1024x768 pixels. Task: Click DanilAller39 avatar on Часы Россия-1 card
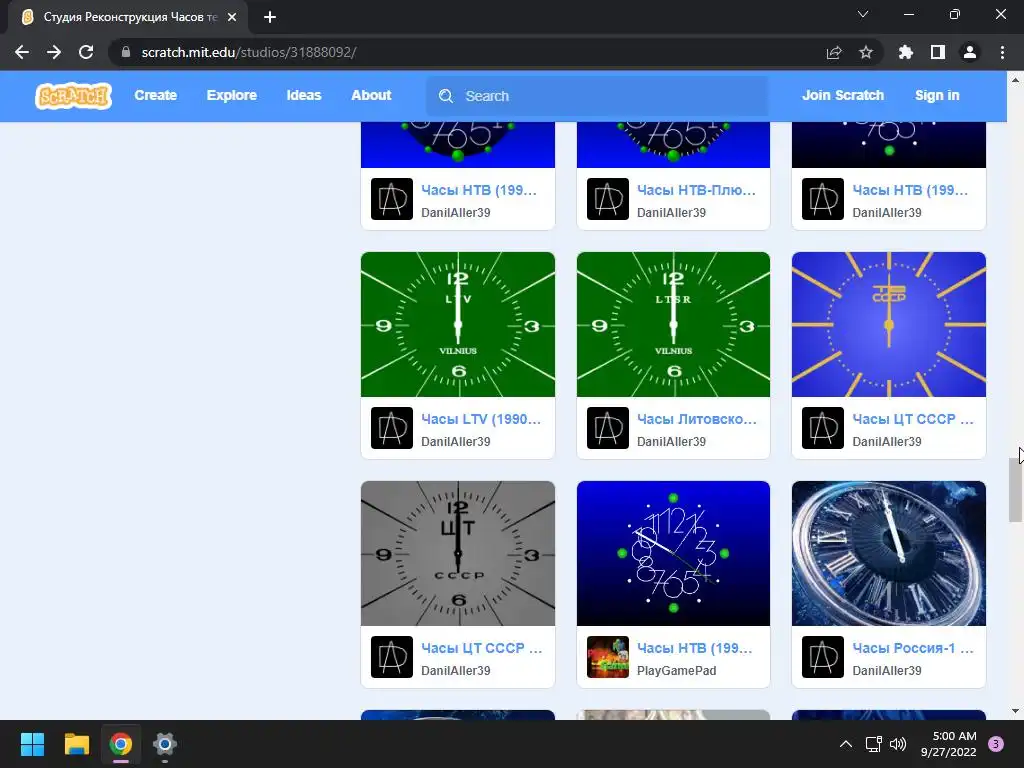pyautogui.click(x=823, y=657)
